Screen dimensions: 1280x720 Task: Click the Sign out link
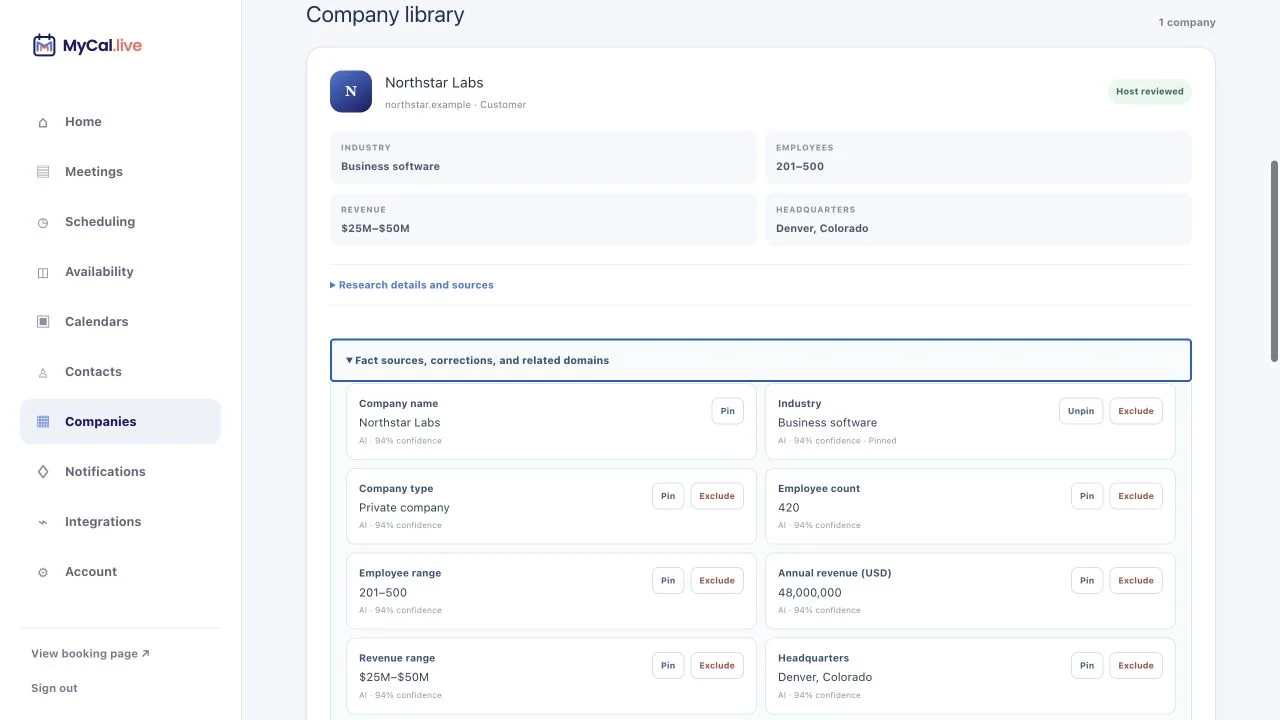54,688
